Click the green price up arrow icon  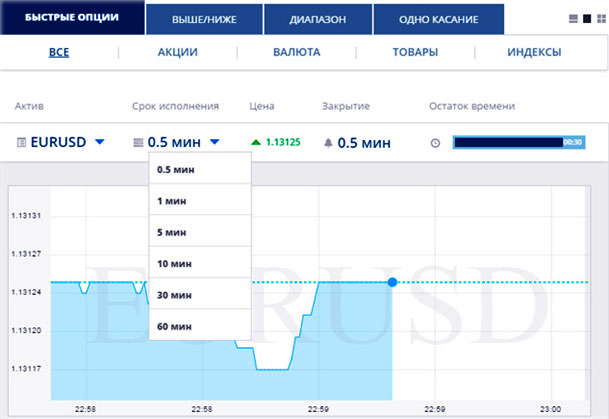pos(258,143)
